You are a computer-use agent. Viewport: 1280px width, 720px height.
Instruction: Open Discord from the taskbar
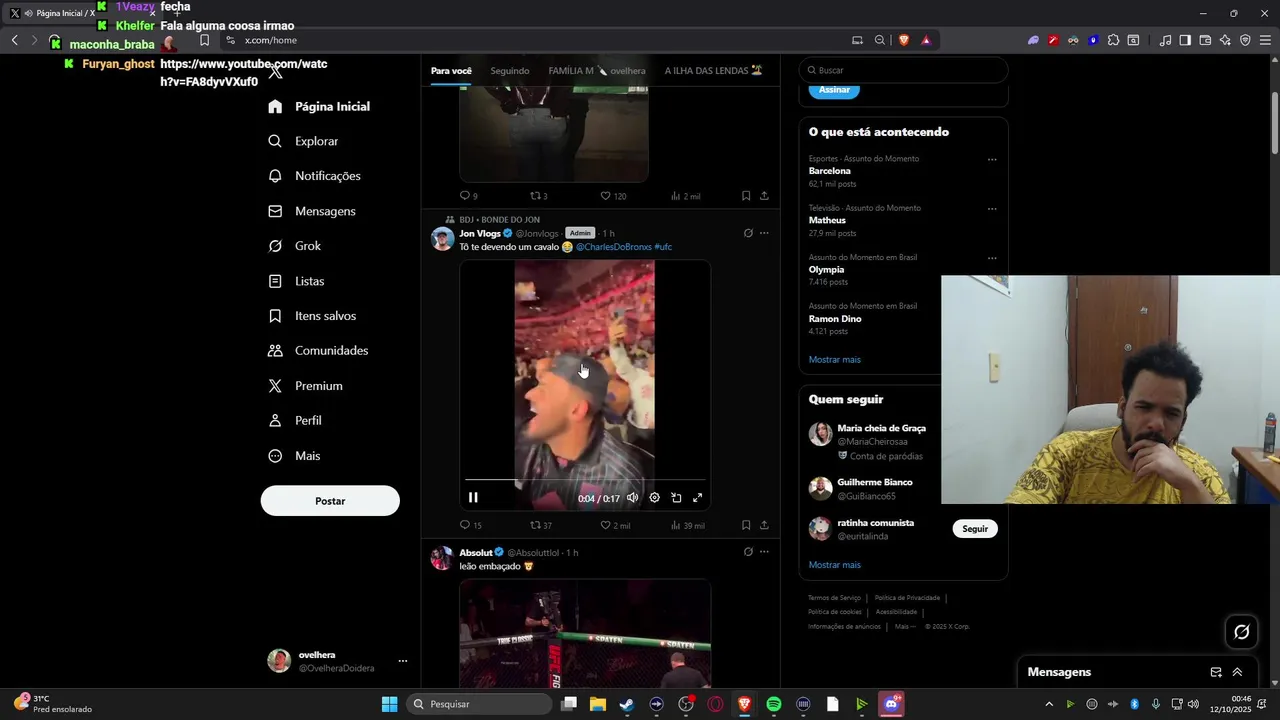(x=891, y=704)
